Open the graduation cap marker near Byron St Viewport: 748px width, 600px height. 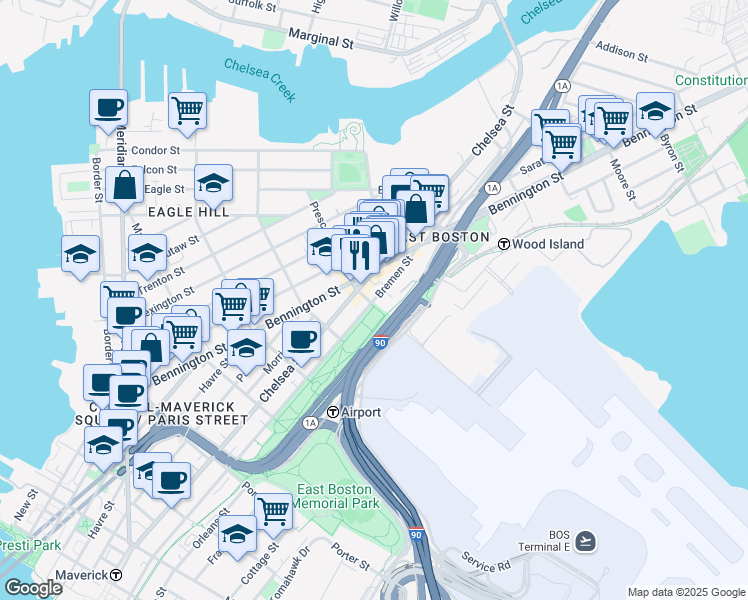tap(655, 115)
